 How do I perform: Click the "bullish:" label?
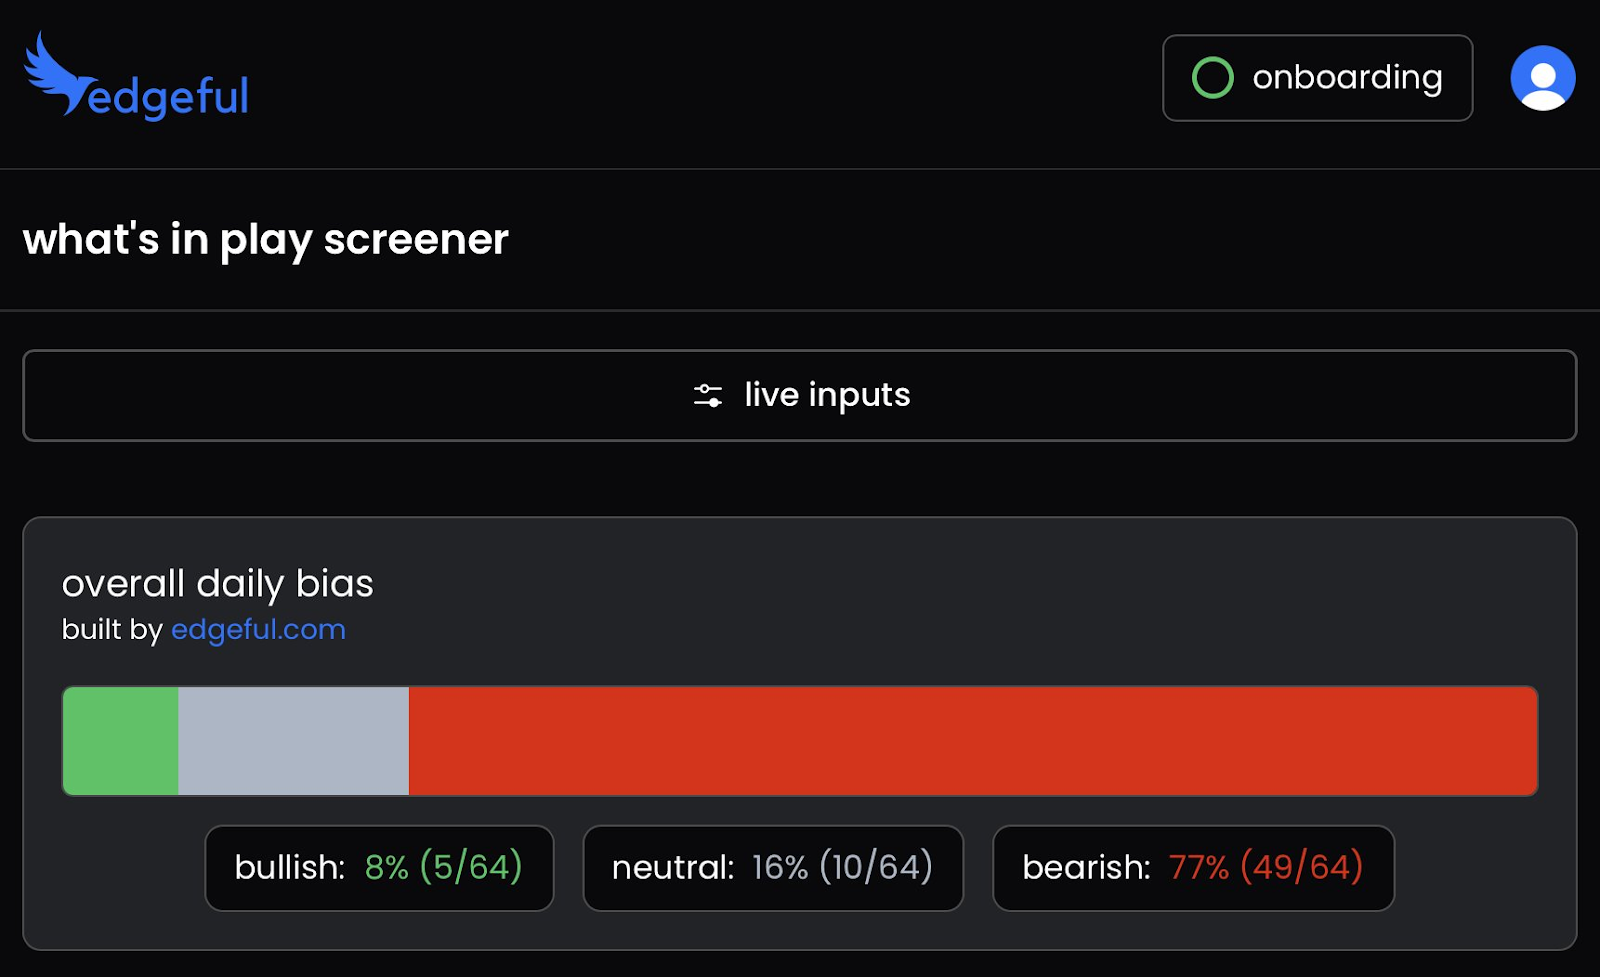click(x=289, y=868)
